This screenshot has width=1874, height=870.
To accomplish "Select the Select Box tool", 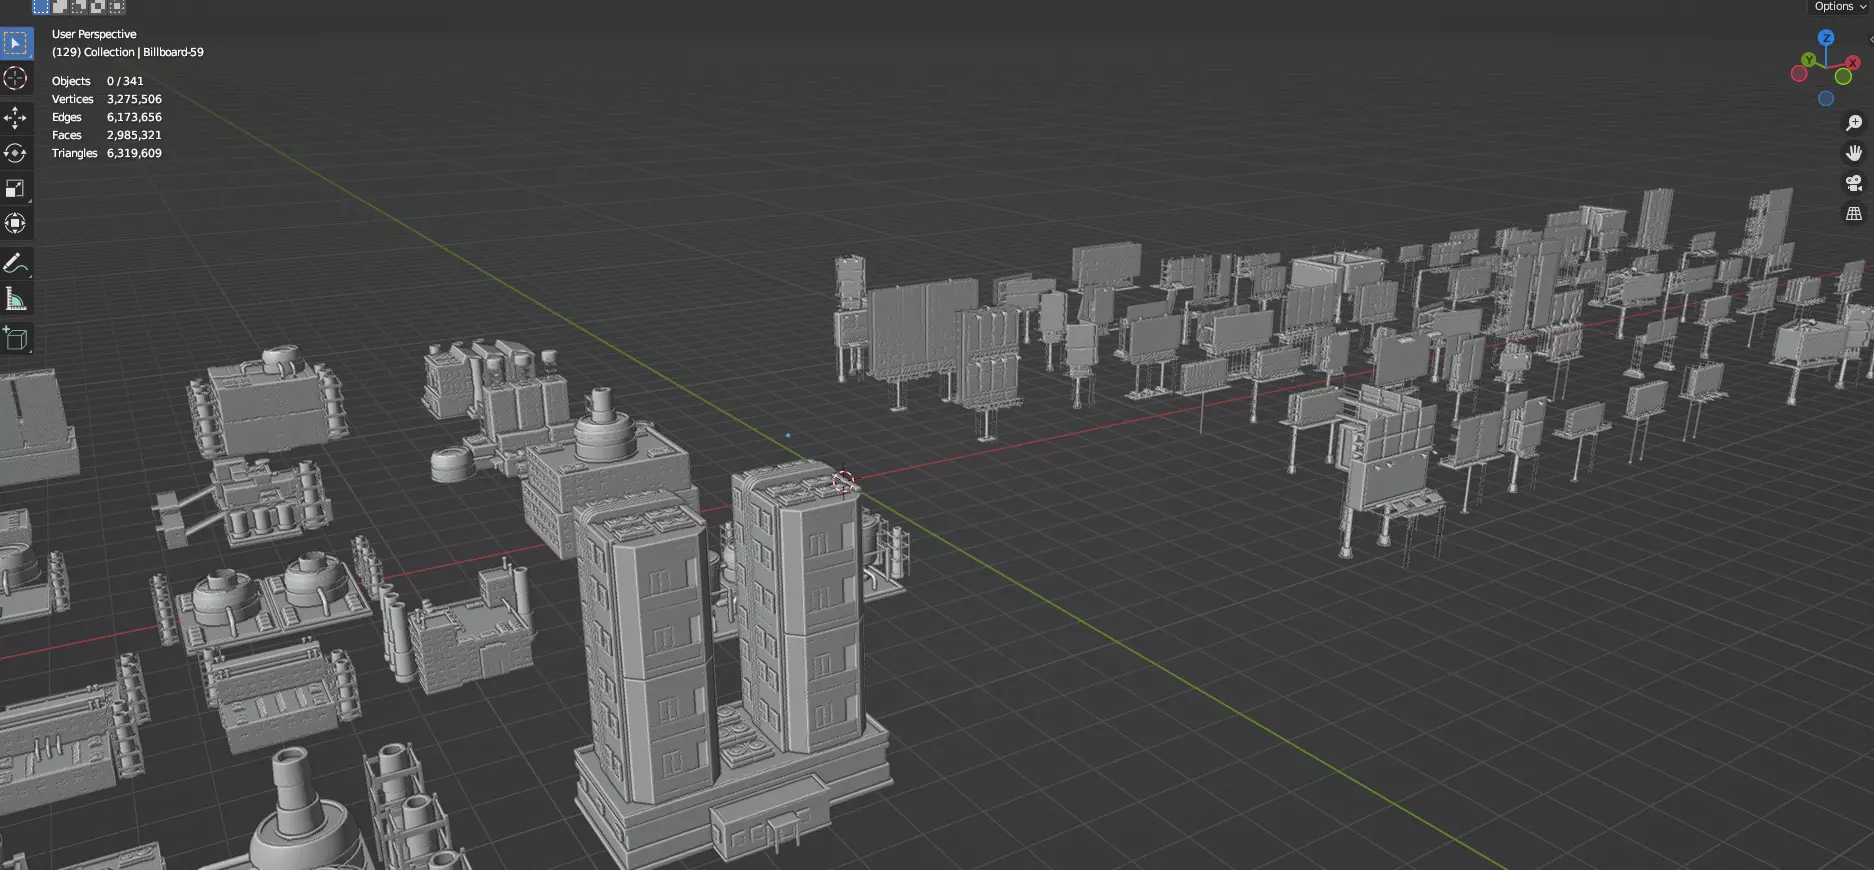I will [x=16, y=43].
